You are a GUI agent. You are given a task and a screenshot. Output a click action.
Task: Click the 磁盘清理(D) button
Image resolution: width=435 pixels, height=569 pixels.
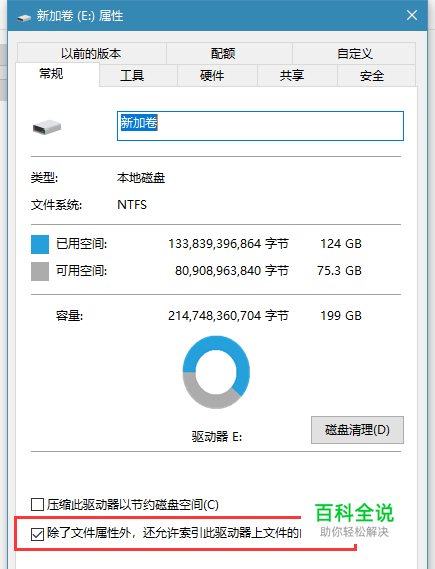pyautogui.click(x=357, y=430)
